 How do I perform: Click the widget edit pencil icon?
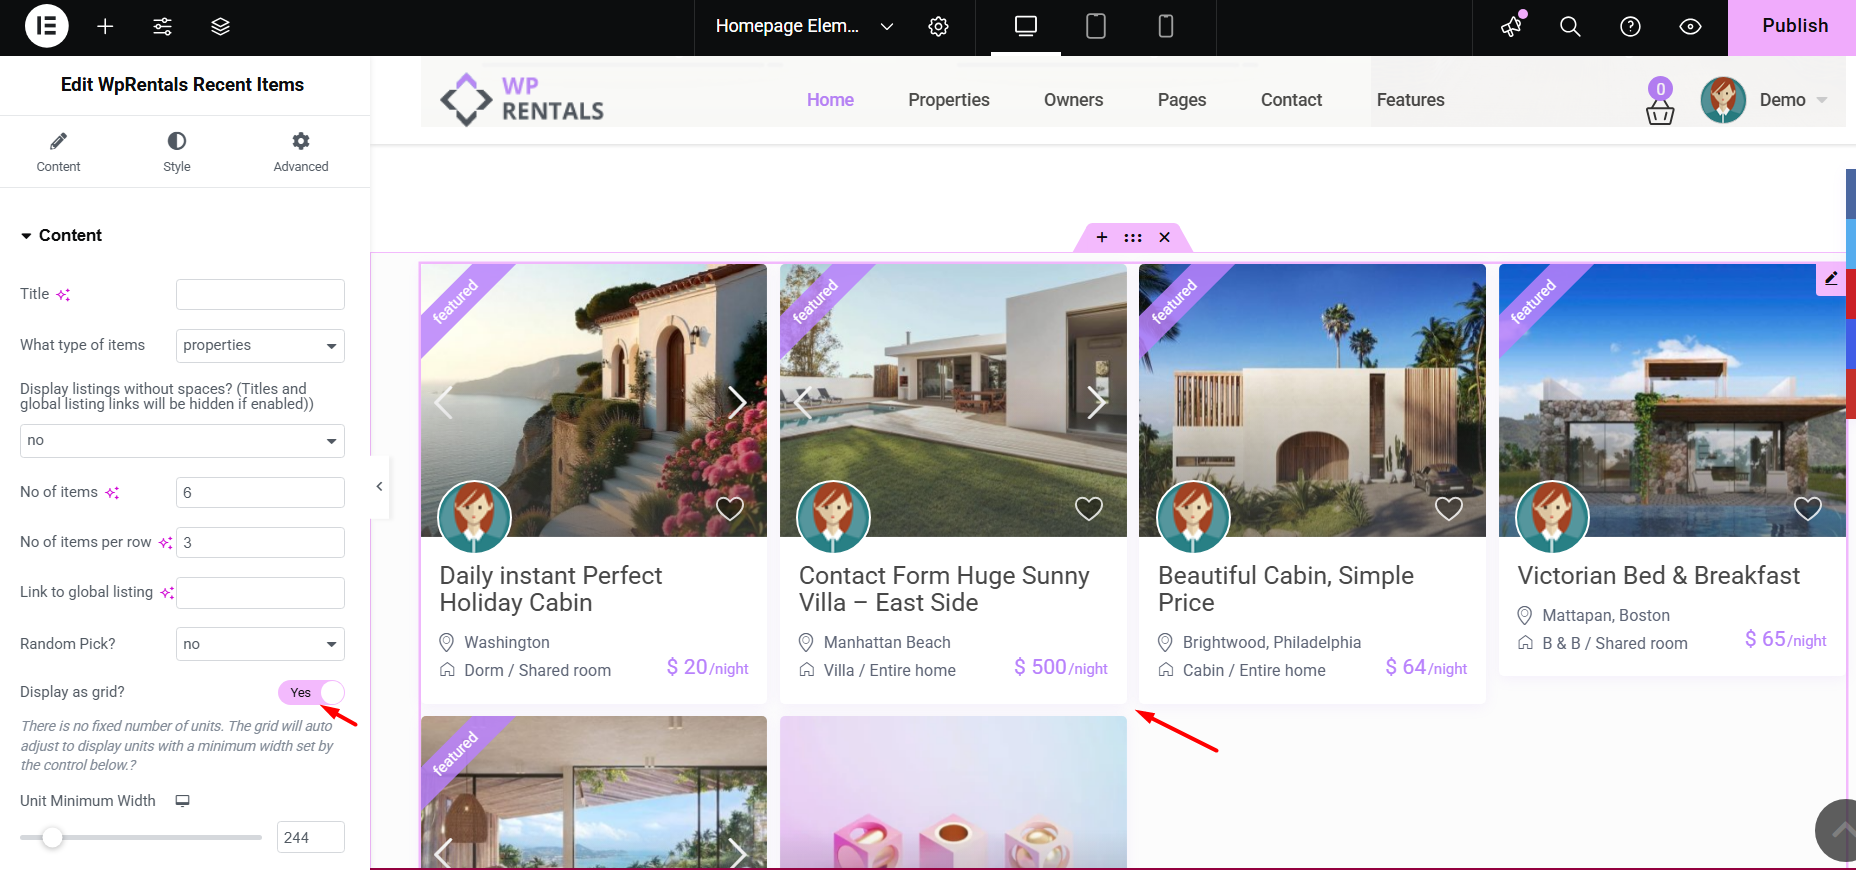click(1830, 279)
